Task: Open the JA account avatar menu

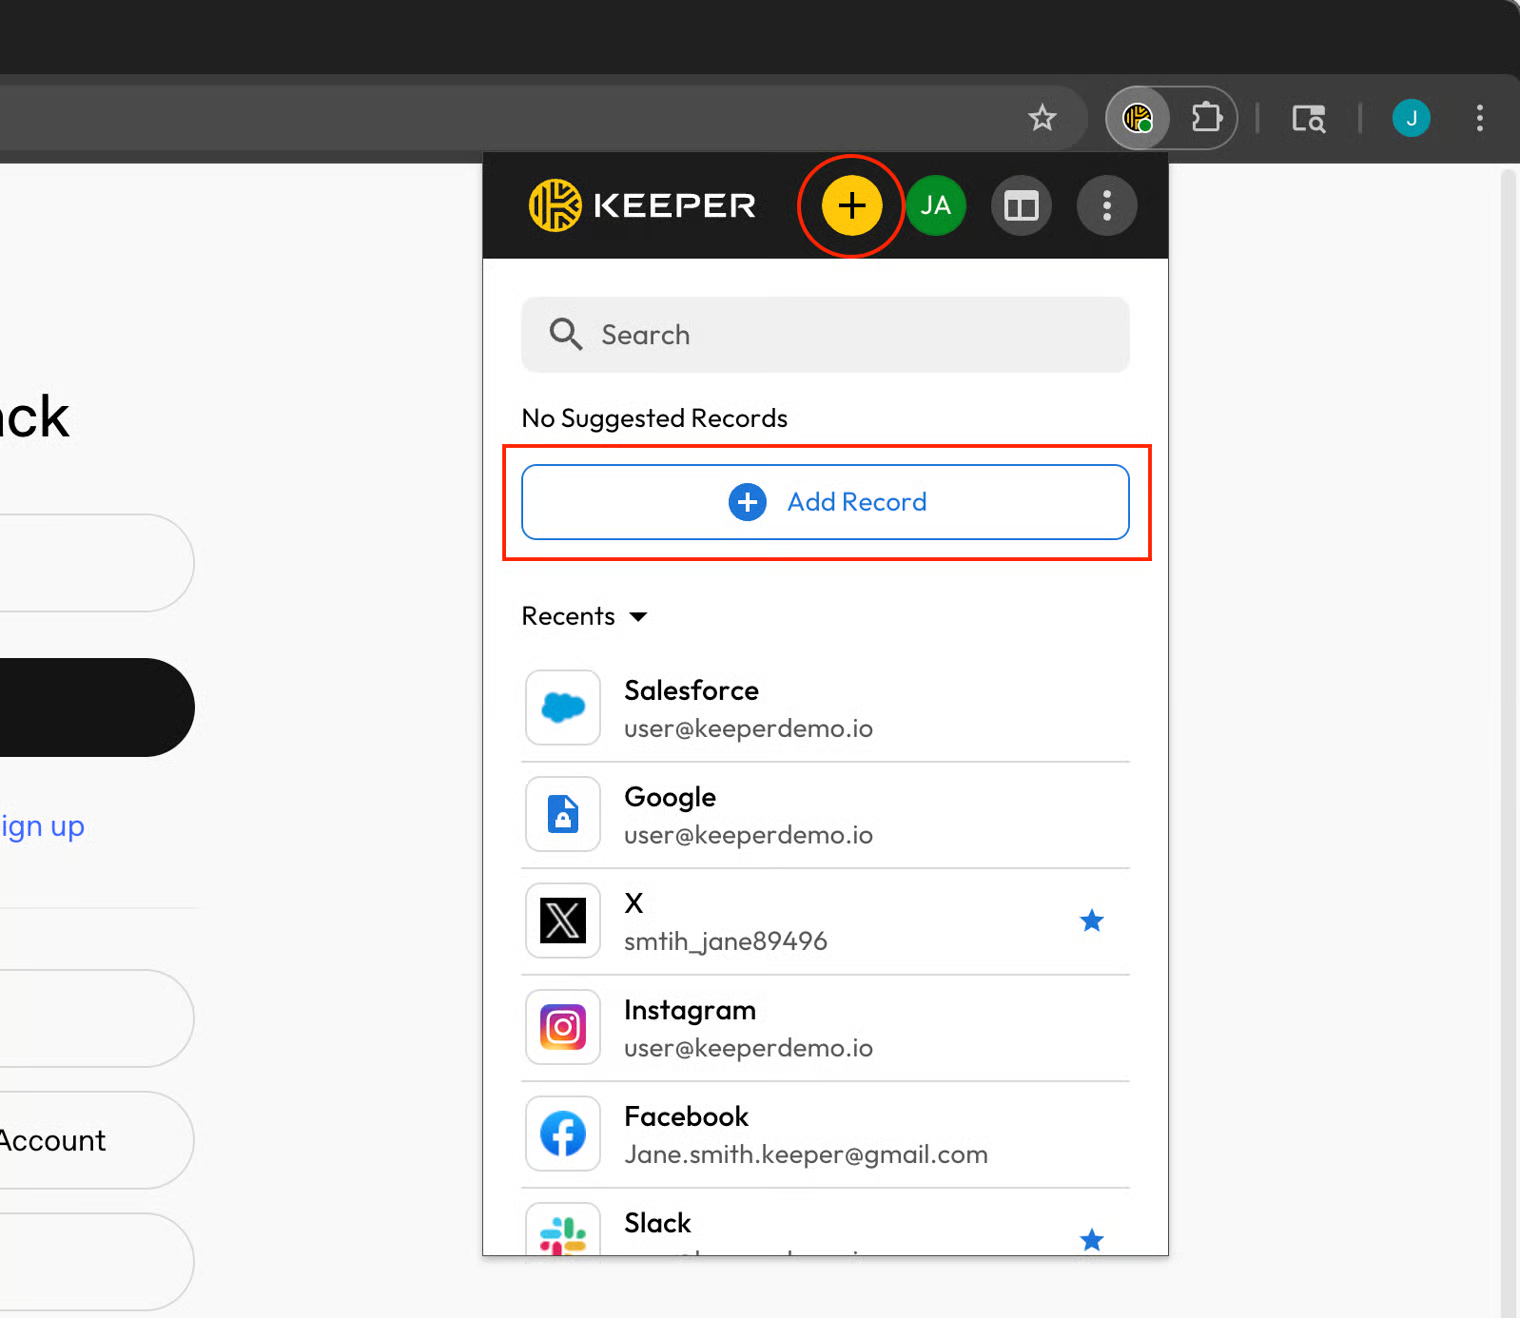Action: 935,206
